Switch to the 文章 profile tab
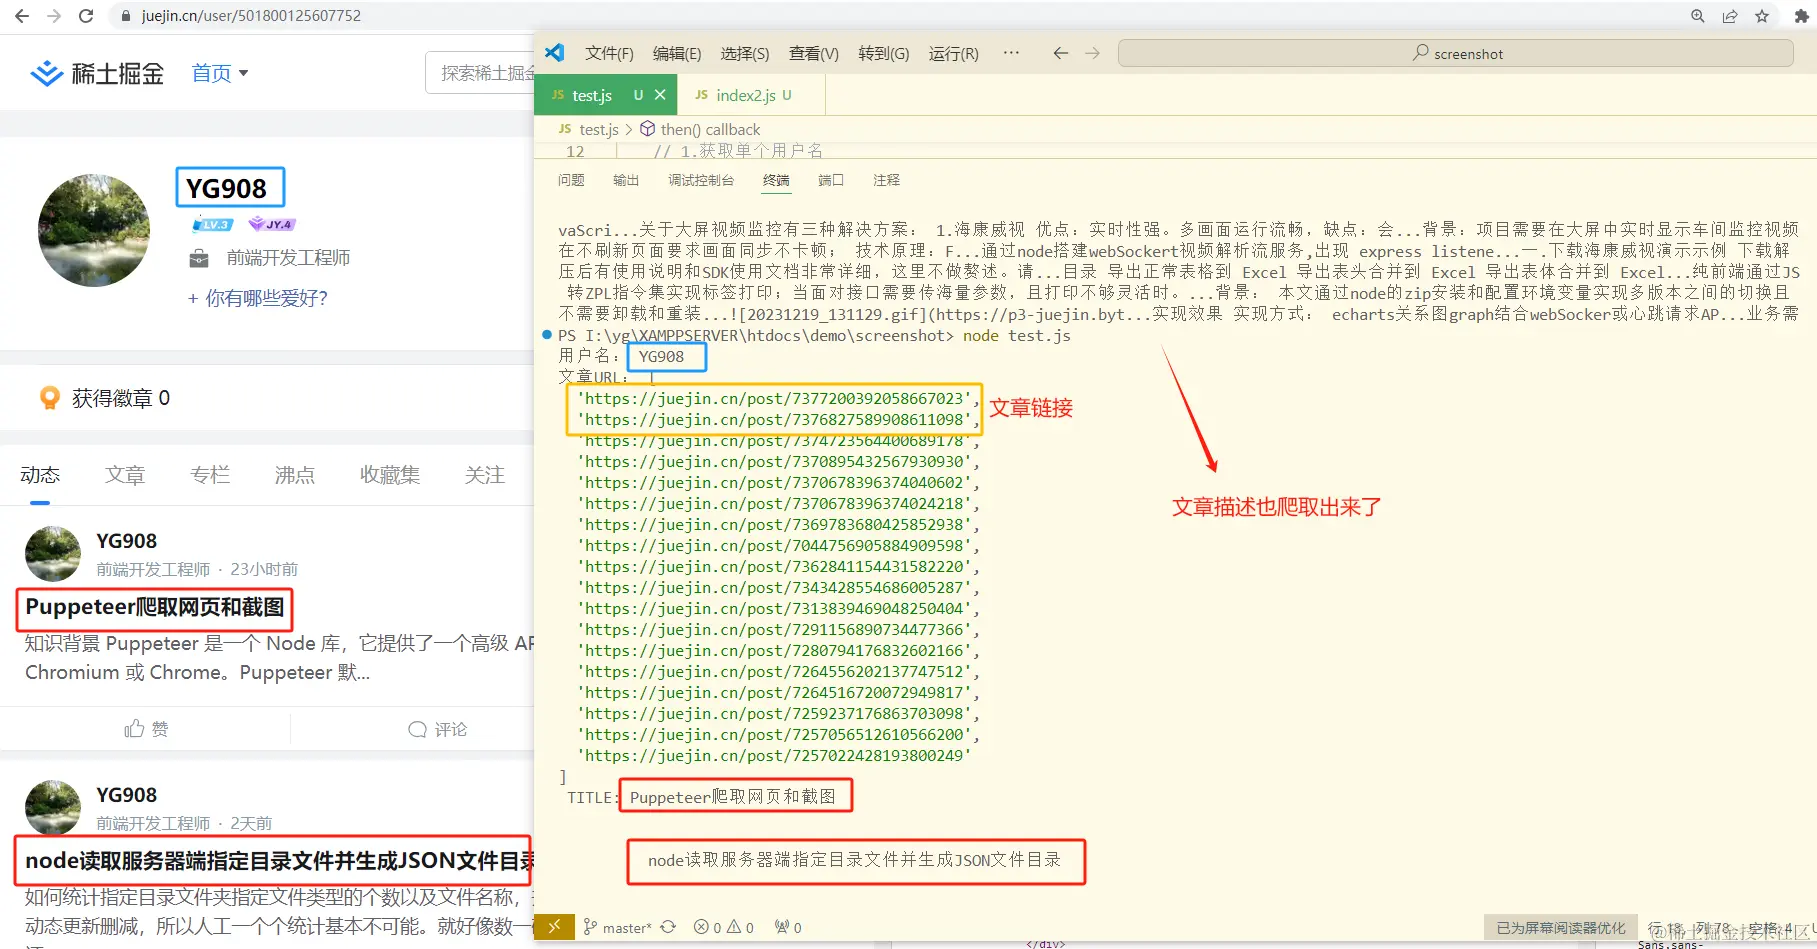 tap(125, 475)
